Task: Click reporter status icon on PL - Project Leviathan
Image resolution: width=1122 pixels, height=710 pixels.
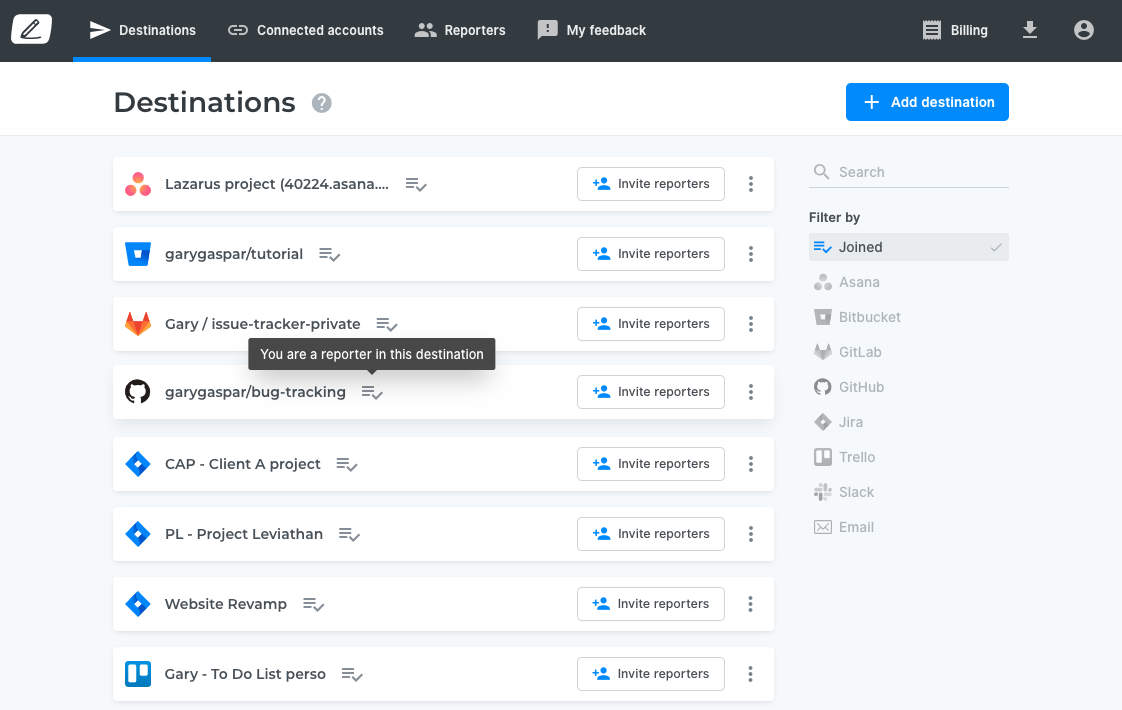Action: (349, 535)
